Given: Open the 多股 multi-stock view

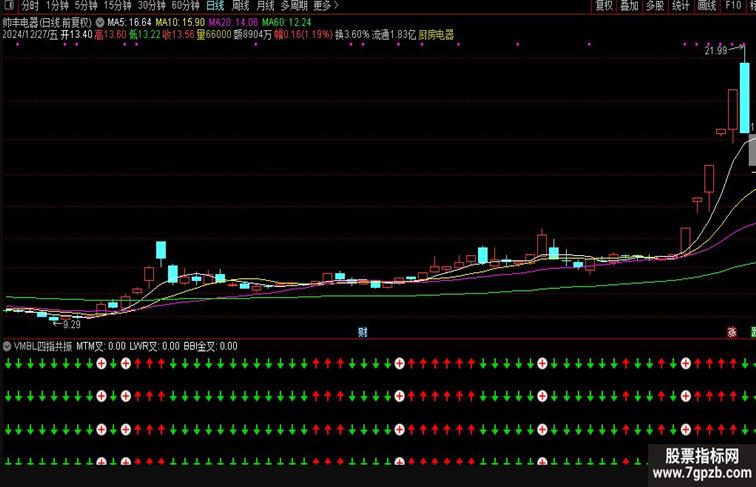Looking at the screenshot, I should click(x=655, y=6).
